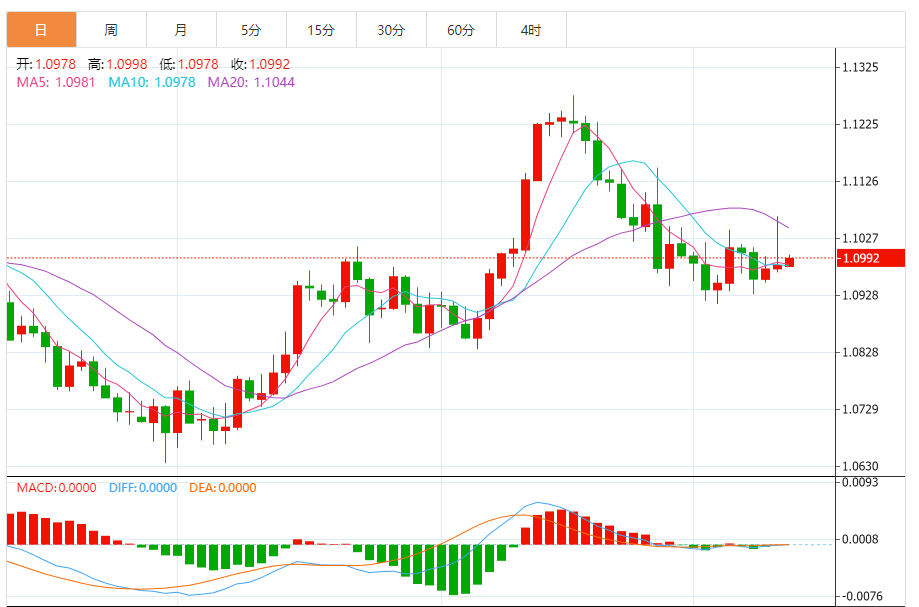Select the 日 daily chart tab
919x607 pixels.
tap(42, 30)
